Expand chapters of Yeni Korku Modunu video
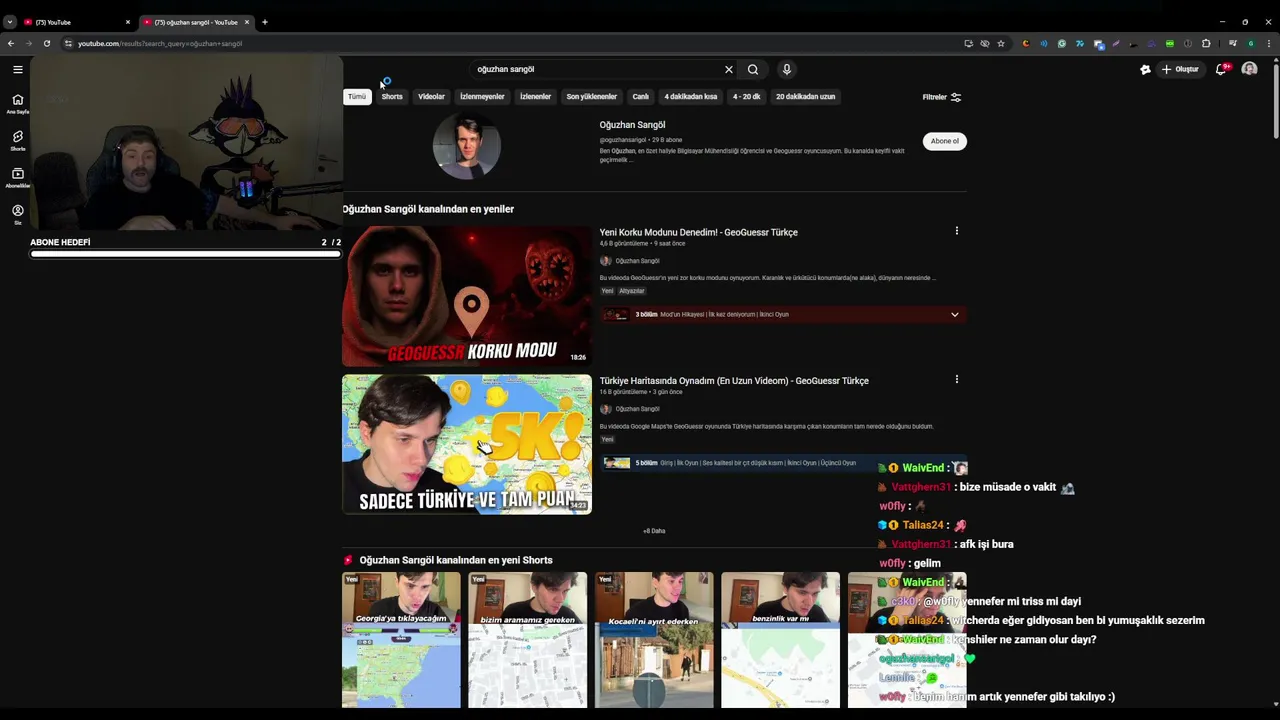 tap(954, 314)
